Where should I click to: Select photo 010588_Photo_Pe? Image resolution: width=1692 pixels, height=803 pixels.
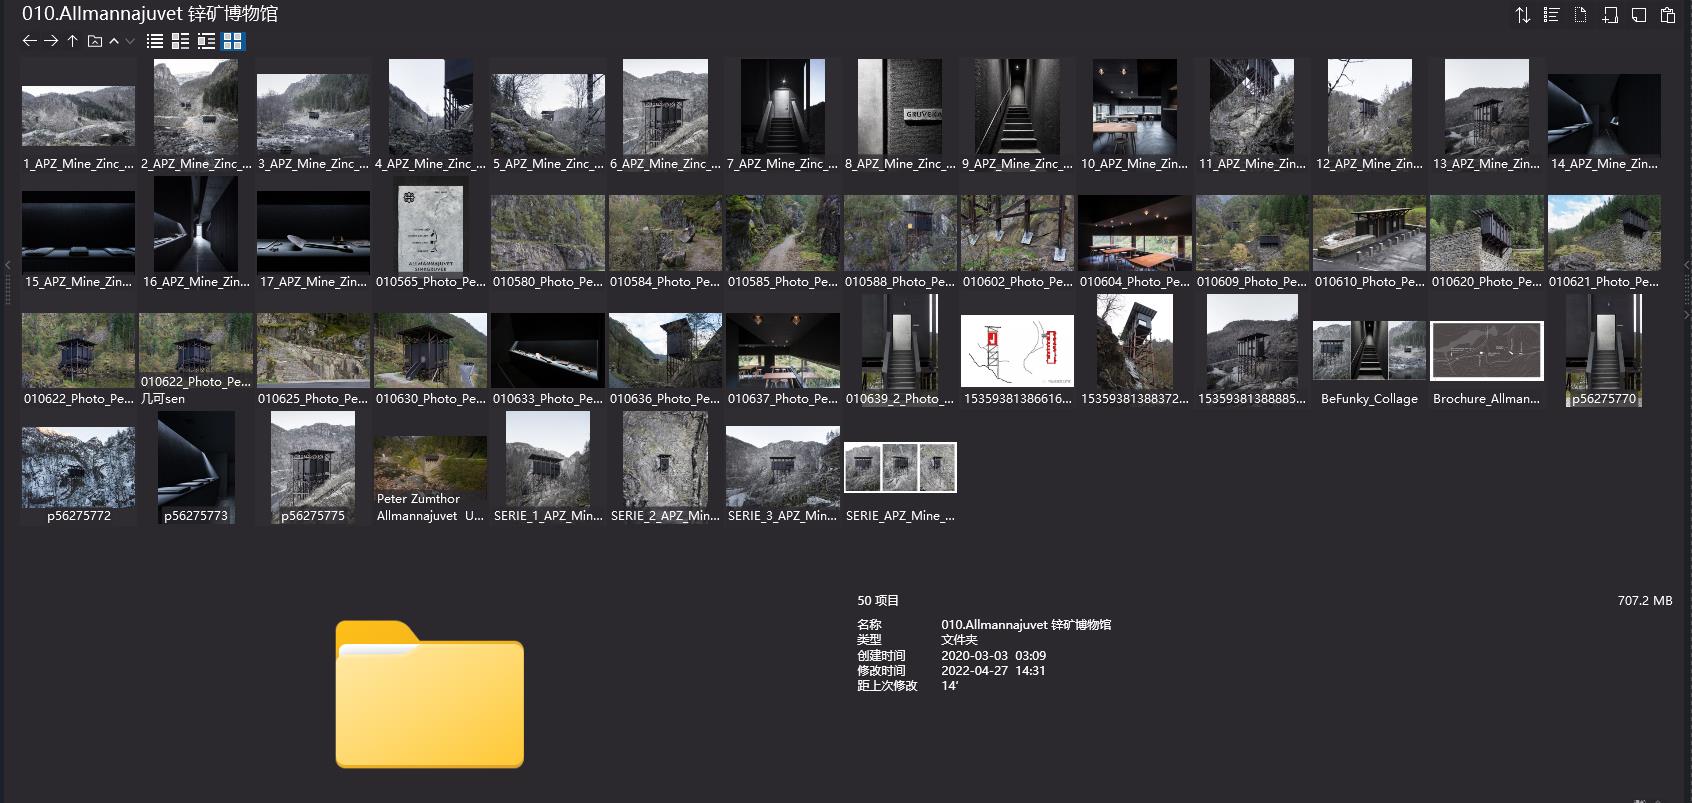[900, 234]
